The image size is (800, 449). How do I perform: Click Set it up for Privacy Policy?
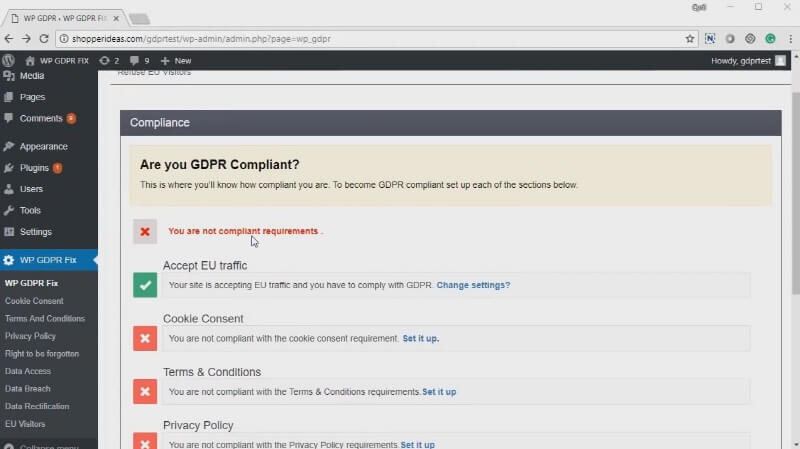click(417, 444)
